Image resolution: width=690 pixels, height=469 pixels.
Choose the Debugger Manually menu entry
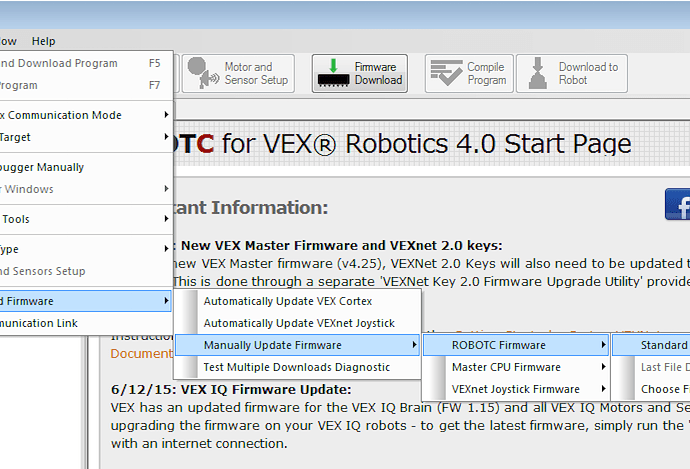pos(85,167)
